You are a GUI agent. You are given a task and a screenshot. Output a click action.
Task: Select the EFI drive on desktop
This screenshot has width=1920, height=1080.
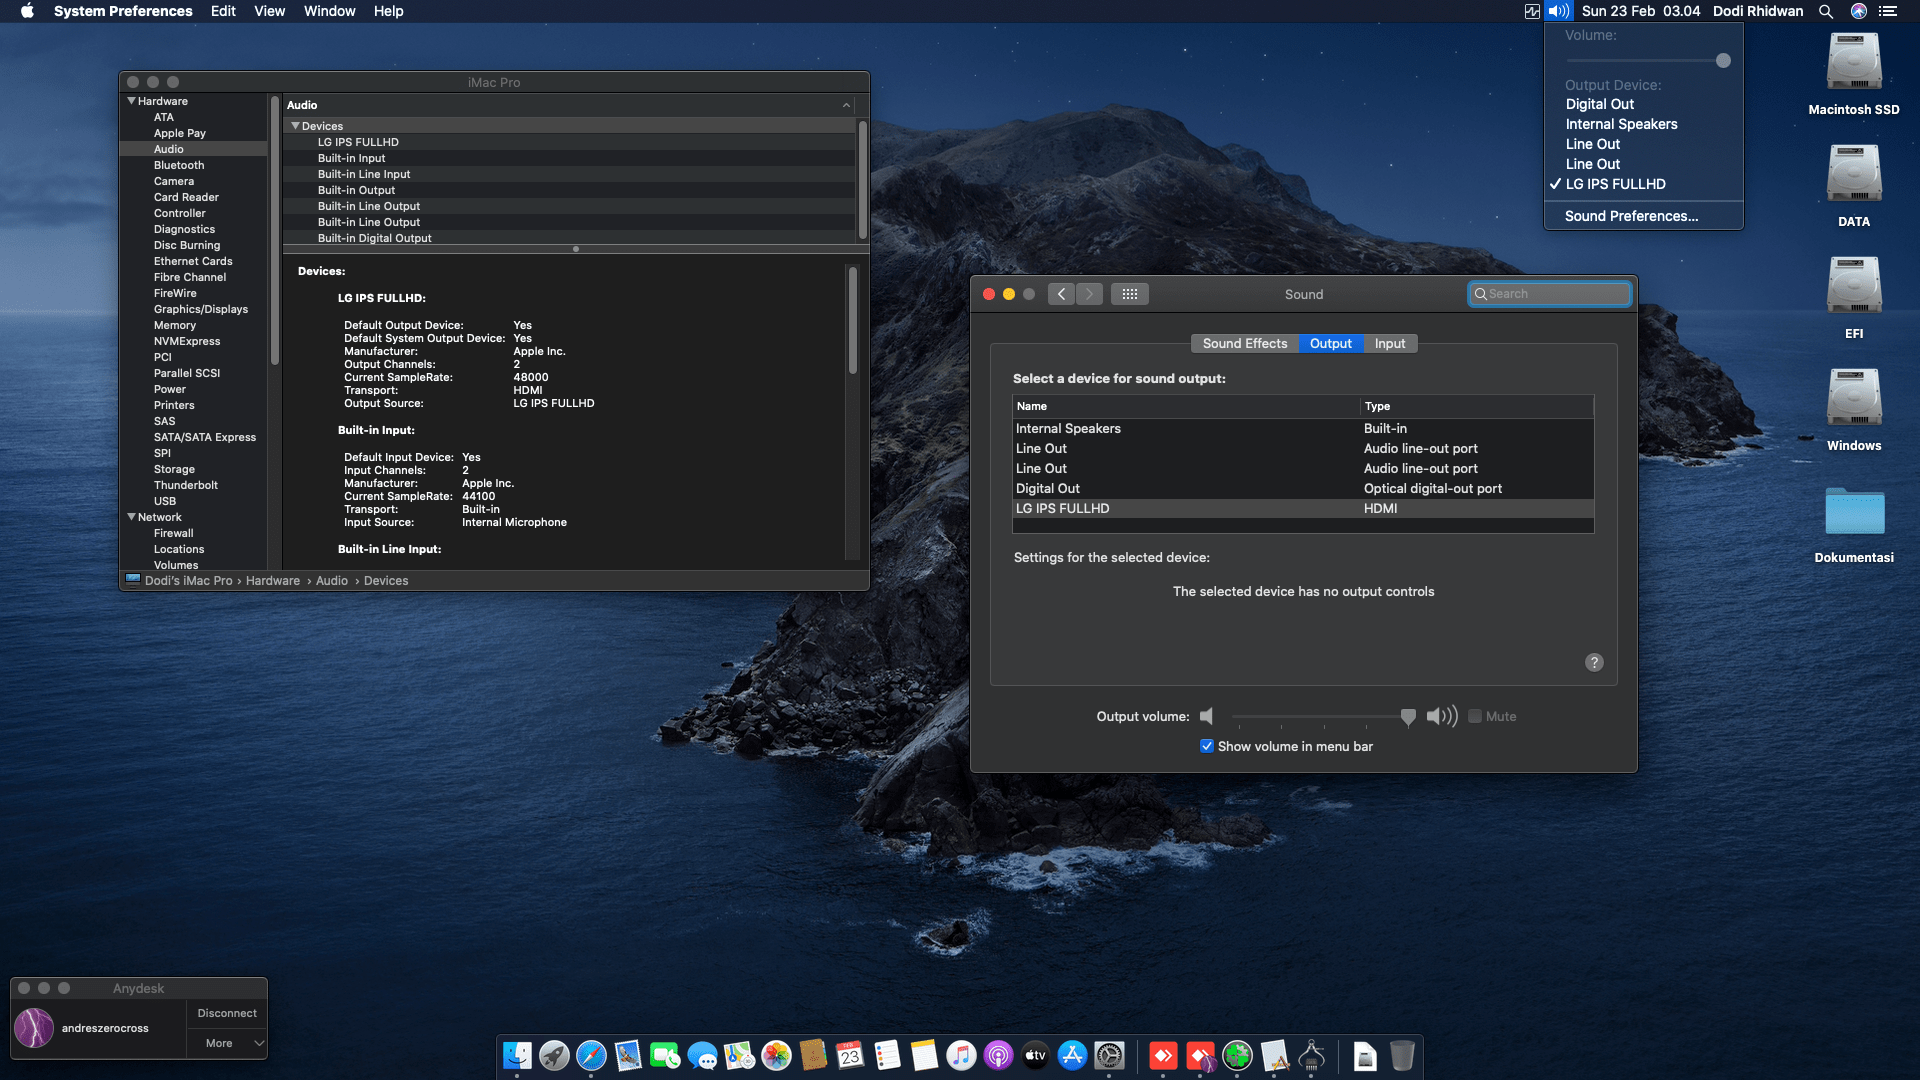tap(1854, 298)
